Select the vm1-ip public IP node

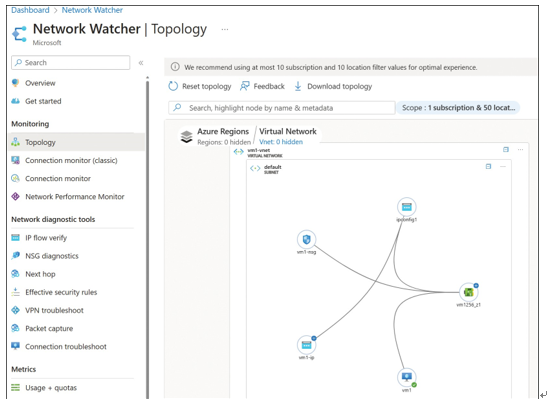point(306,345)
